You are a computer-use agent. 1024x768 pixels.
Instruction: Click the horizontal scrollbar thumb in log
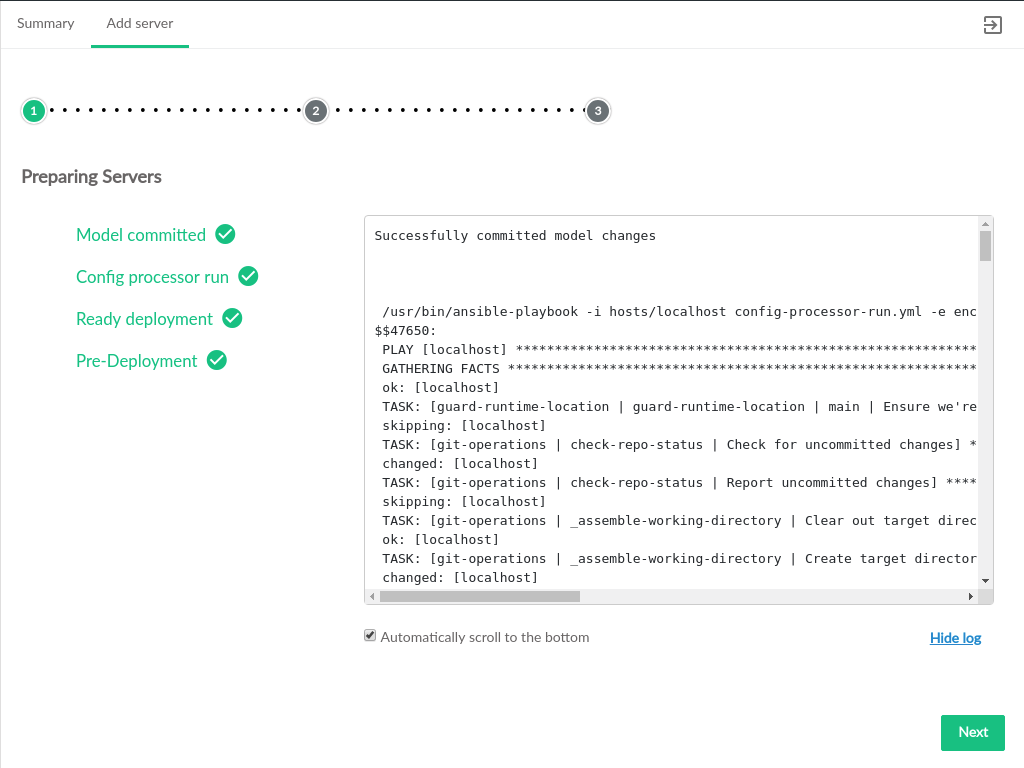coord(480,596)
